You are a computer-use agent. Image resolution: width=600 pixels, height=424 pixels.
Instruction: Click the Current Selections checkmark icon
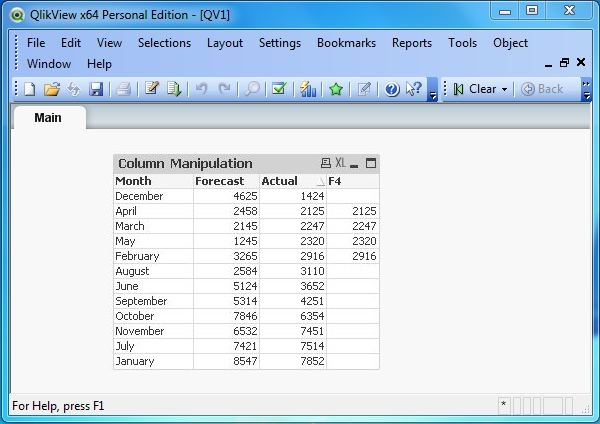[x=279, y=89]
